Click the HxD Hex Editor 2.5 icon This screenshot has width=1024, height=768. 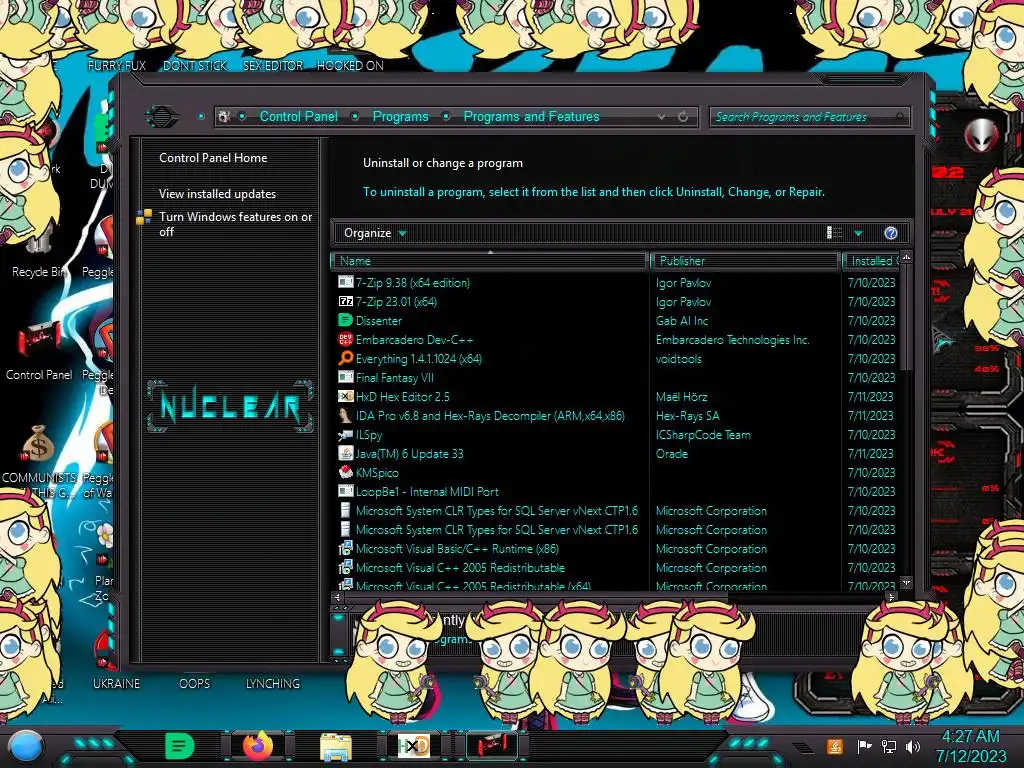click(x=345, y=396)
